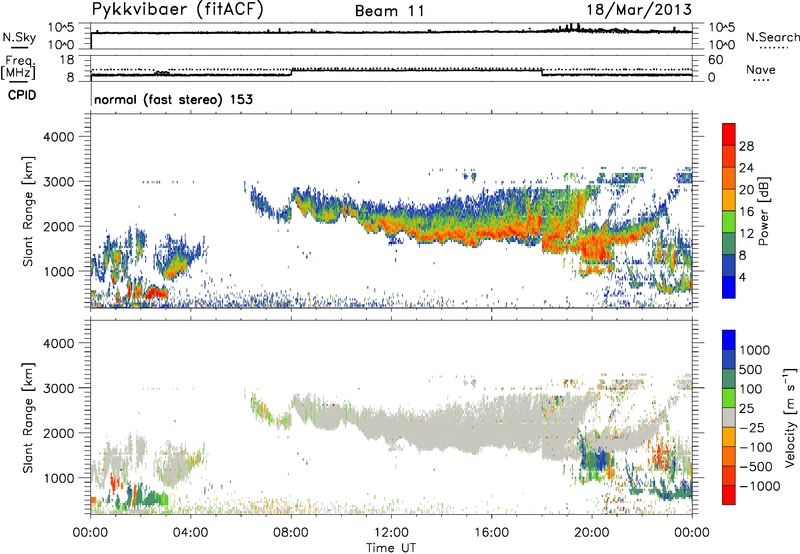Click the Slant Range label of velocity panel
Image resolution: width=800 pixels, height=554 pixels.
pos(28,418)
